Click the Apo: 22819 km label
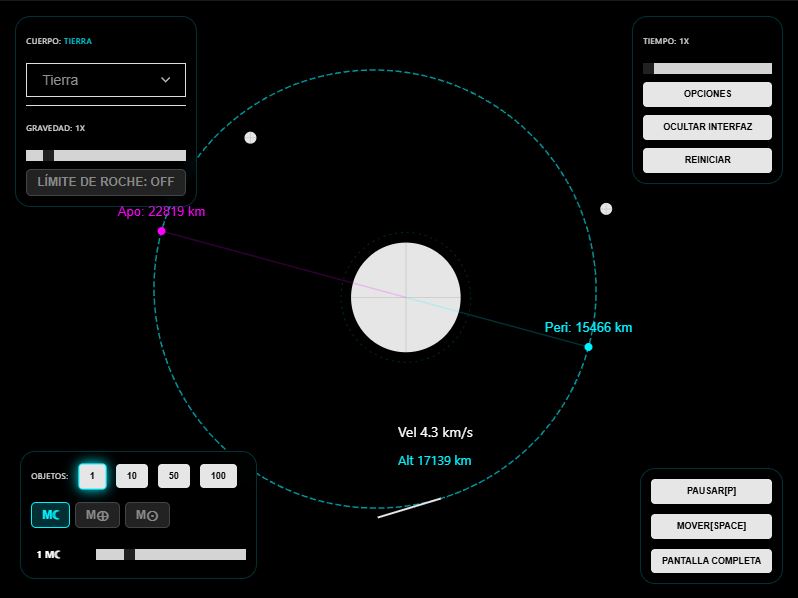 [x=161, y=211]
